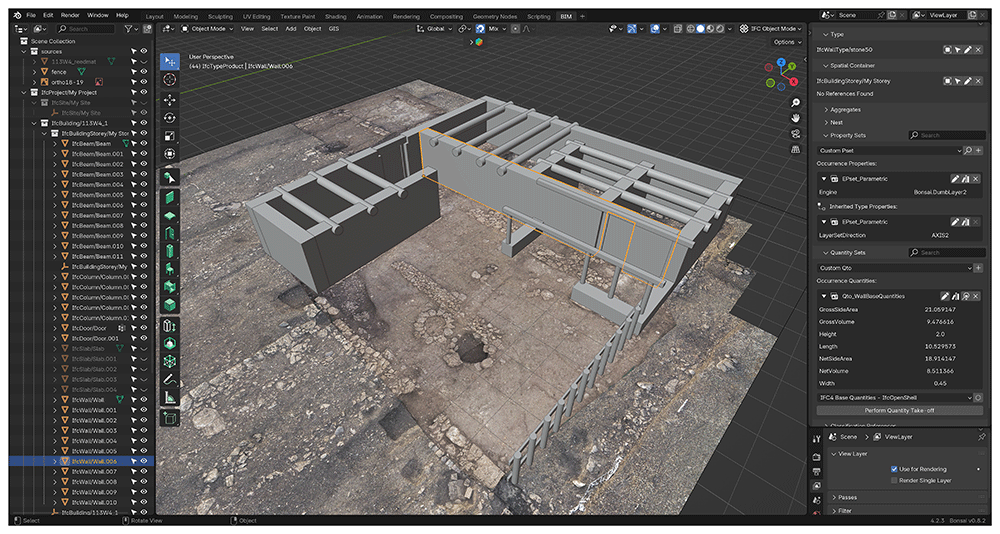The width and height of the screenshot is (1000, 534).
Task: Select the cursor/select box tool
Action: (170, 61)
